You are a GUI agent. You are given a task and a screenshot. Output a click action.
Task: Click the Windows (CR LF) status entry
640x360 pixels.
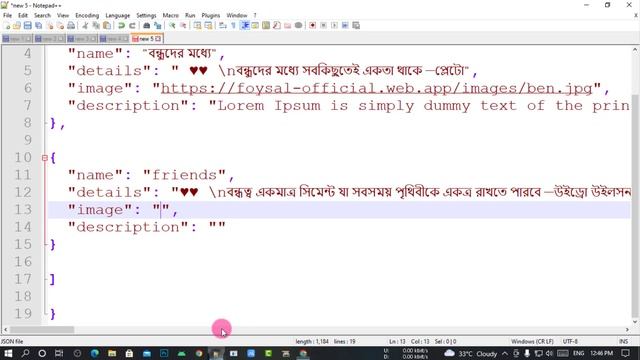532,341
